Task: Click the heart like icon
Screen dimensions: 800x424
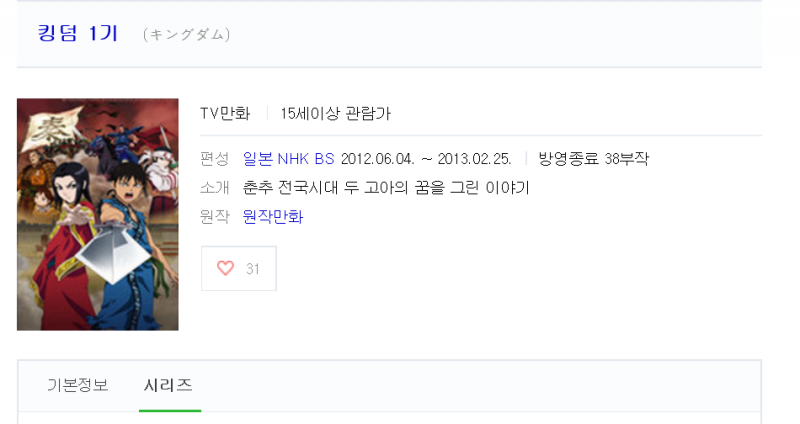Action: click(x=225, y=268)
